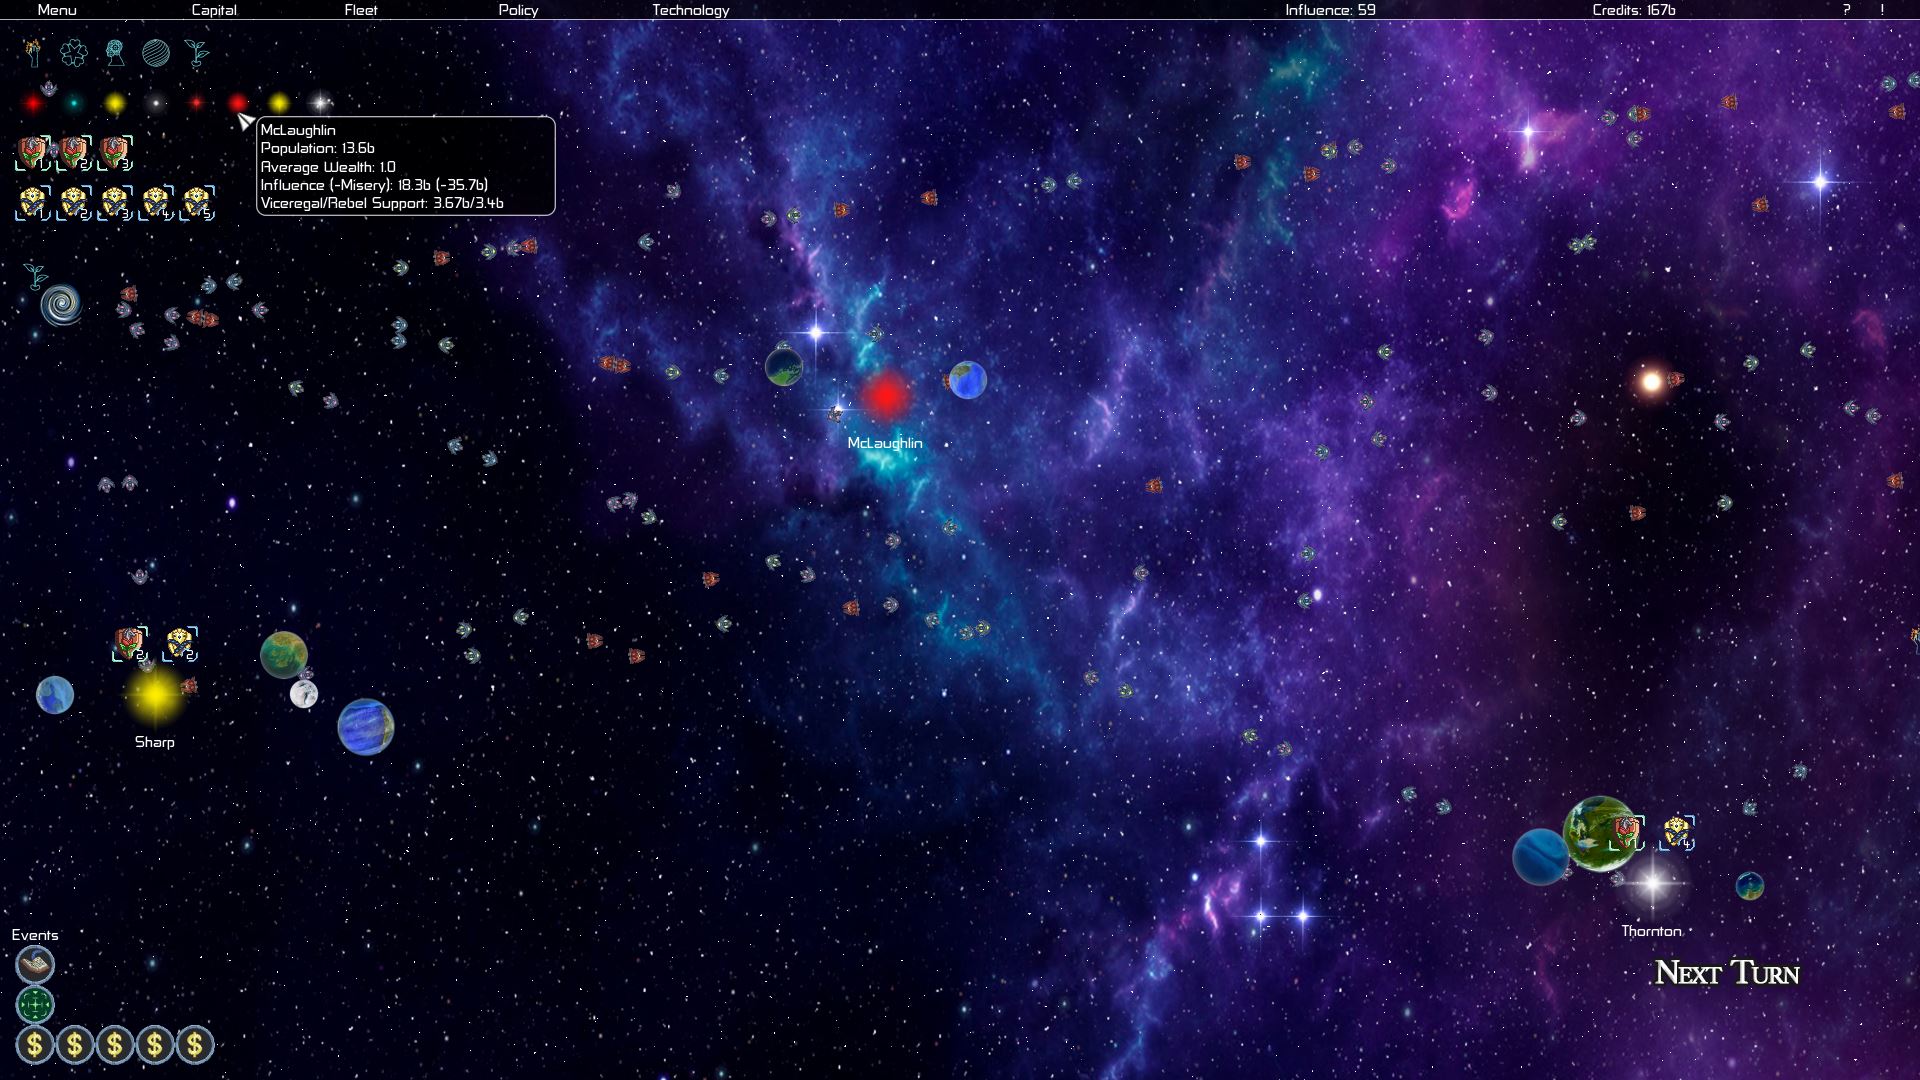Select the Thornton white star on map
This screenshot has width=1920, height=1080.
point(1652,884)
